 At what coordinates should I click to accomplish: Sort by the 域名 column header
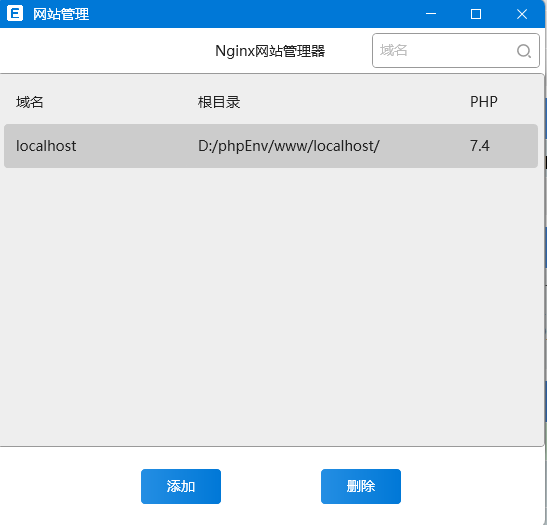coord(30,102)
